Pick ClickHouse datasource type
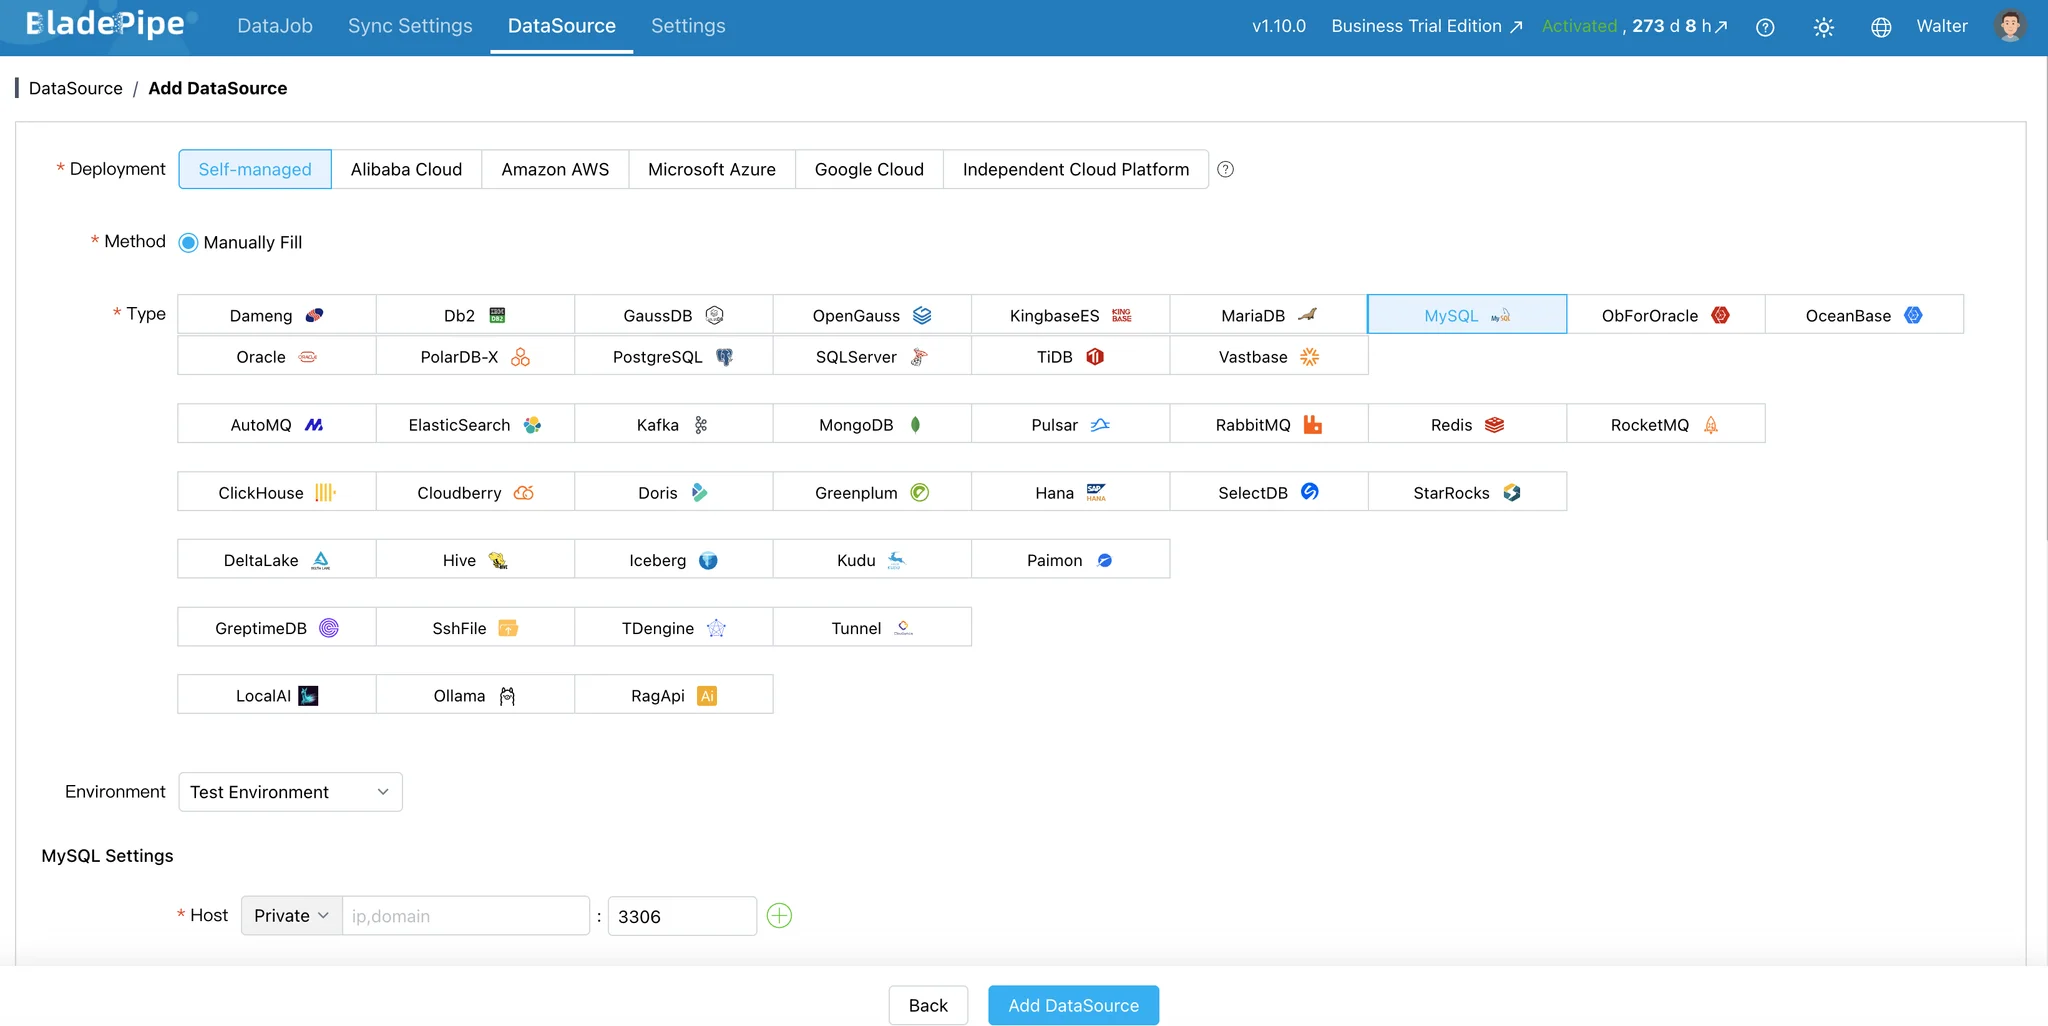 (x=277, y=493)
